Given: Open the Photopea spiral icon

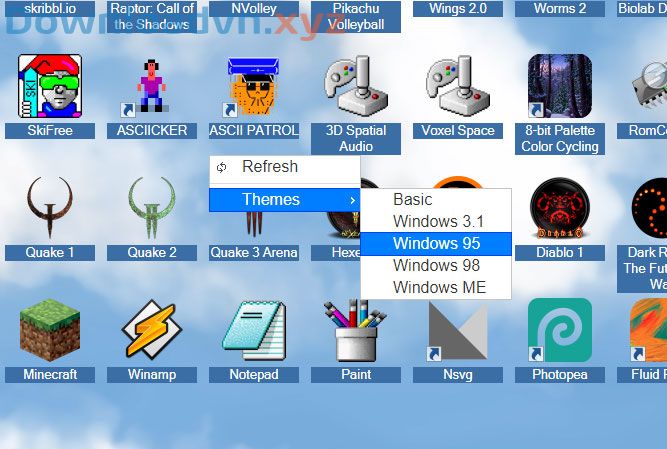Looking at the screenshot, I should (x=560, y=330).
